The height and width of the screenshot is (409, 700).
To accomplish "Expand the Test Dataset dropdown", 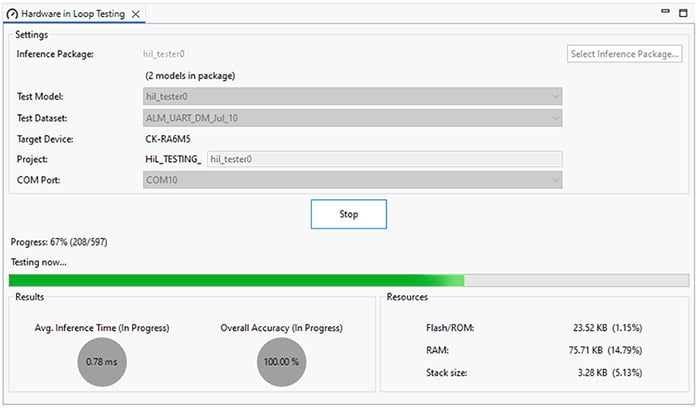I will pos(352,118).
